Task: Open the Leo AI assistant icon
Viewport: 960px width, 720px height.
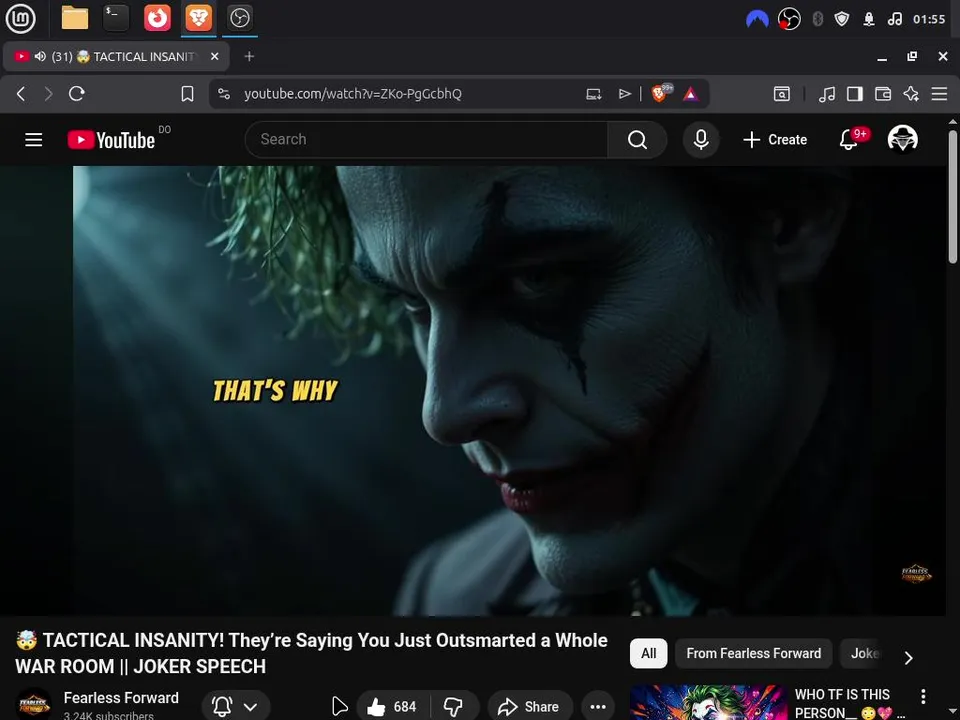Action: coord(911,94)
